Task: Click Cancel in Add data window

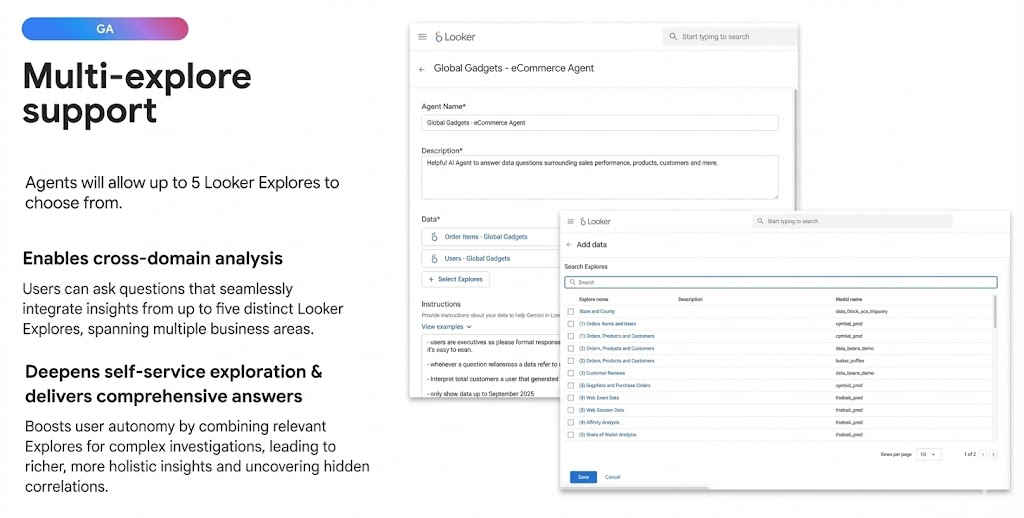Action: (x=613, y=477)
